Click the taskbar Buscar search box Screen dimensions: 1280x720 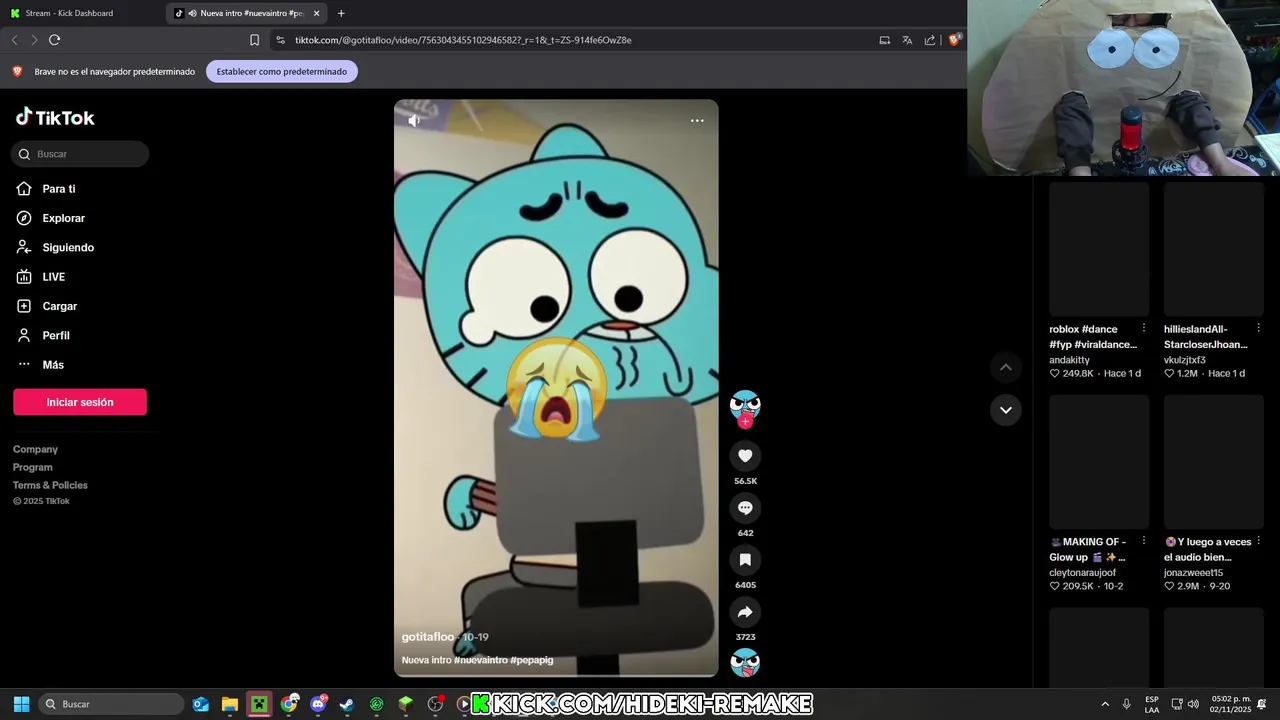112,704
